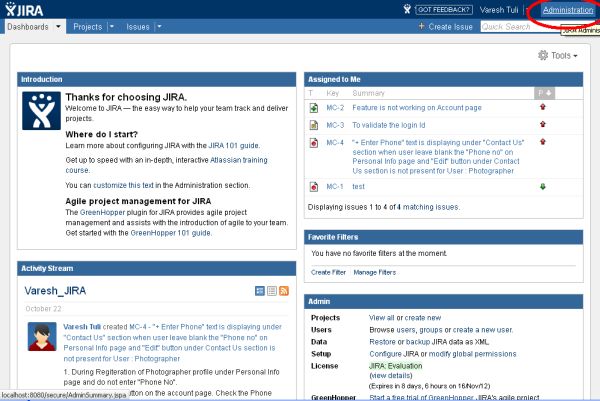
Task: Open issue MC-1 key link
Action: point(335,187)
